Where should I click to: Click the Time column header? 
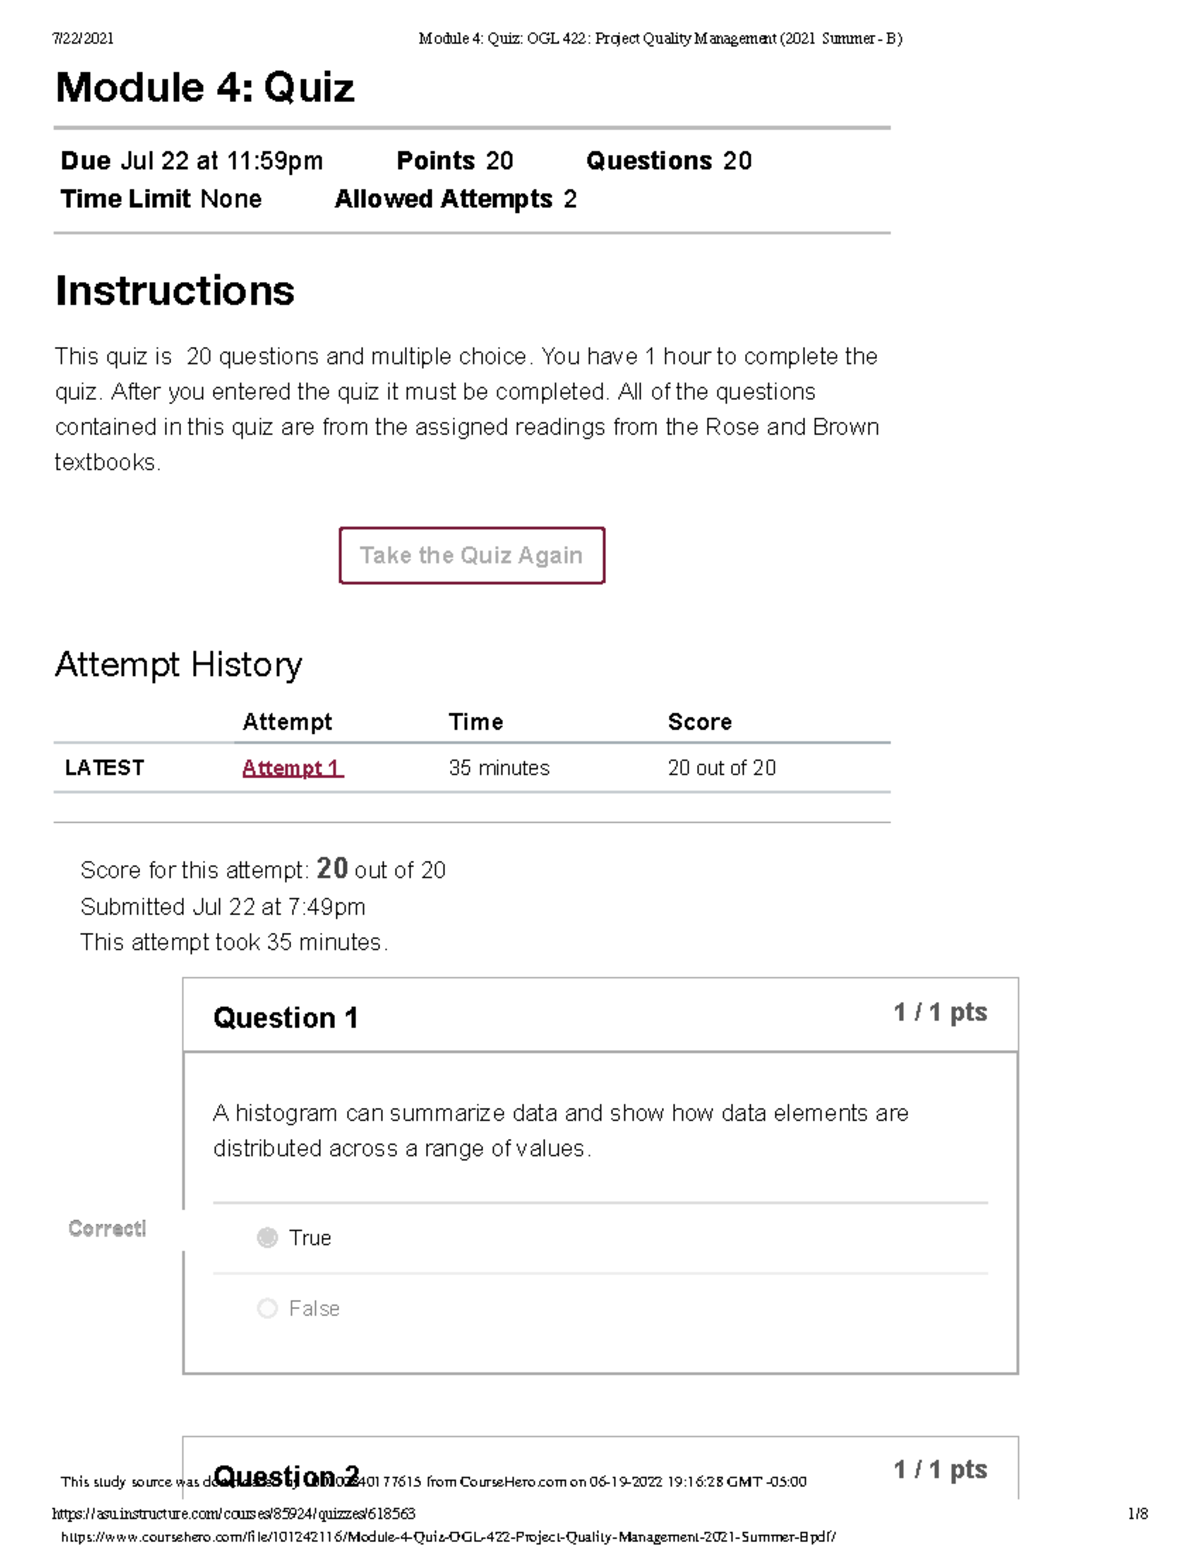click(476, 722)
